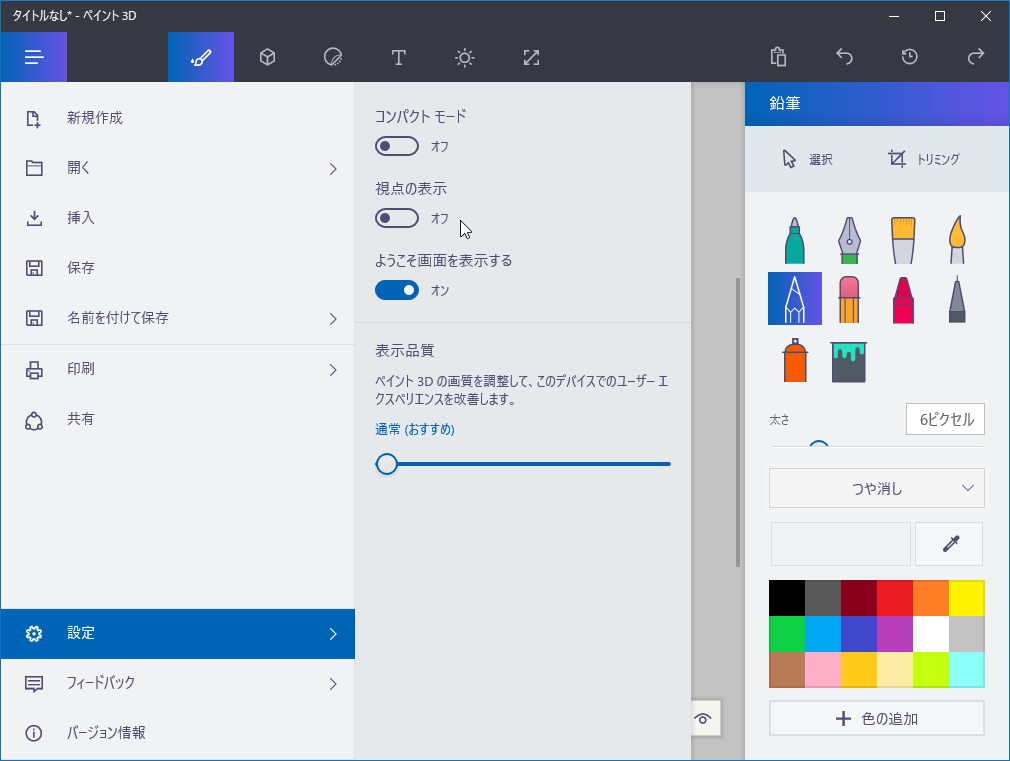Turn on the viewpoint display toggle
Screen dimensions: 1010x761
point(397,218)
